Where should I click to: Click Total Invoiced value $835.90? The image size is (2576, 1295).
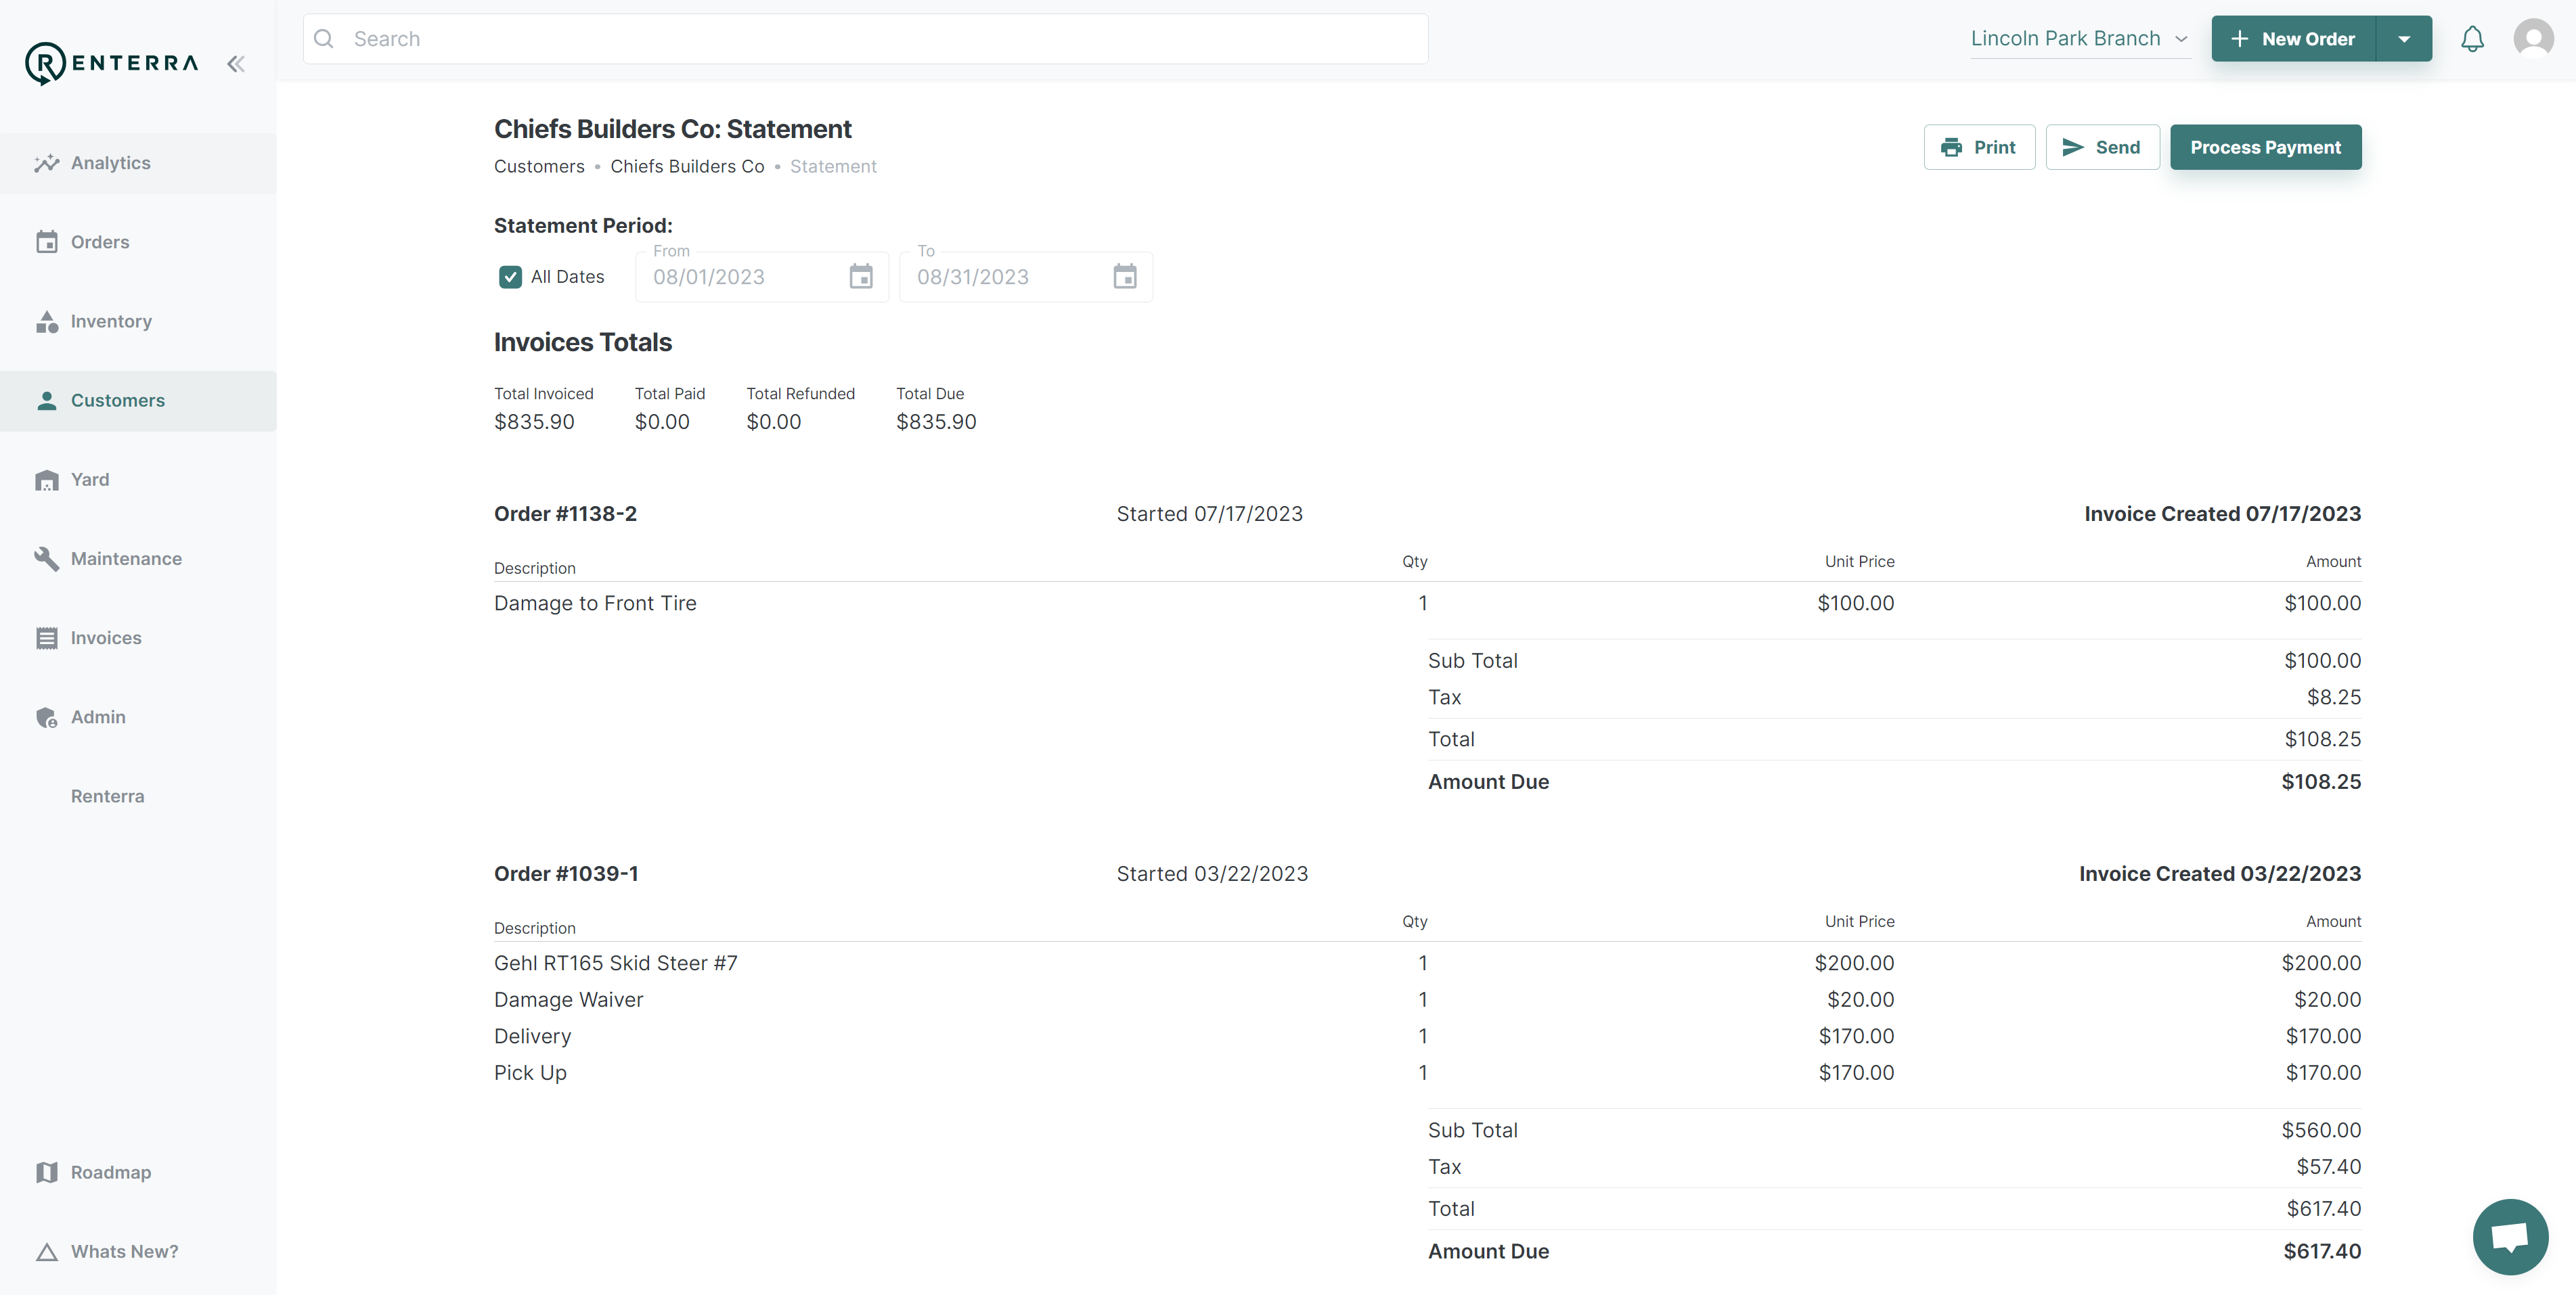534,422
